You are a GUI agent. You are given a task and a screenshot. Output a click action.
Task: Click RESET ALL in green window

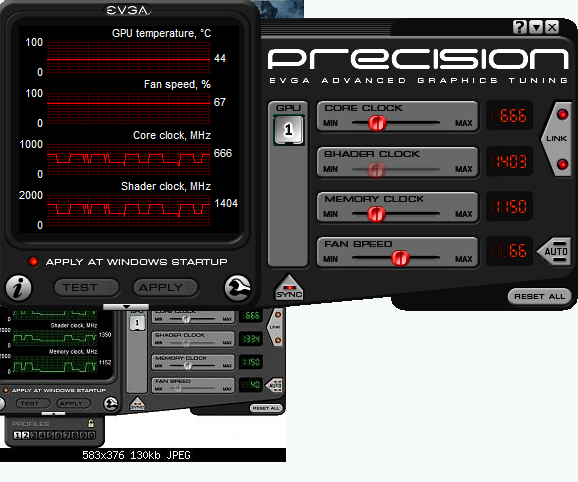266,408
